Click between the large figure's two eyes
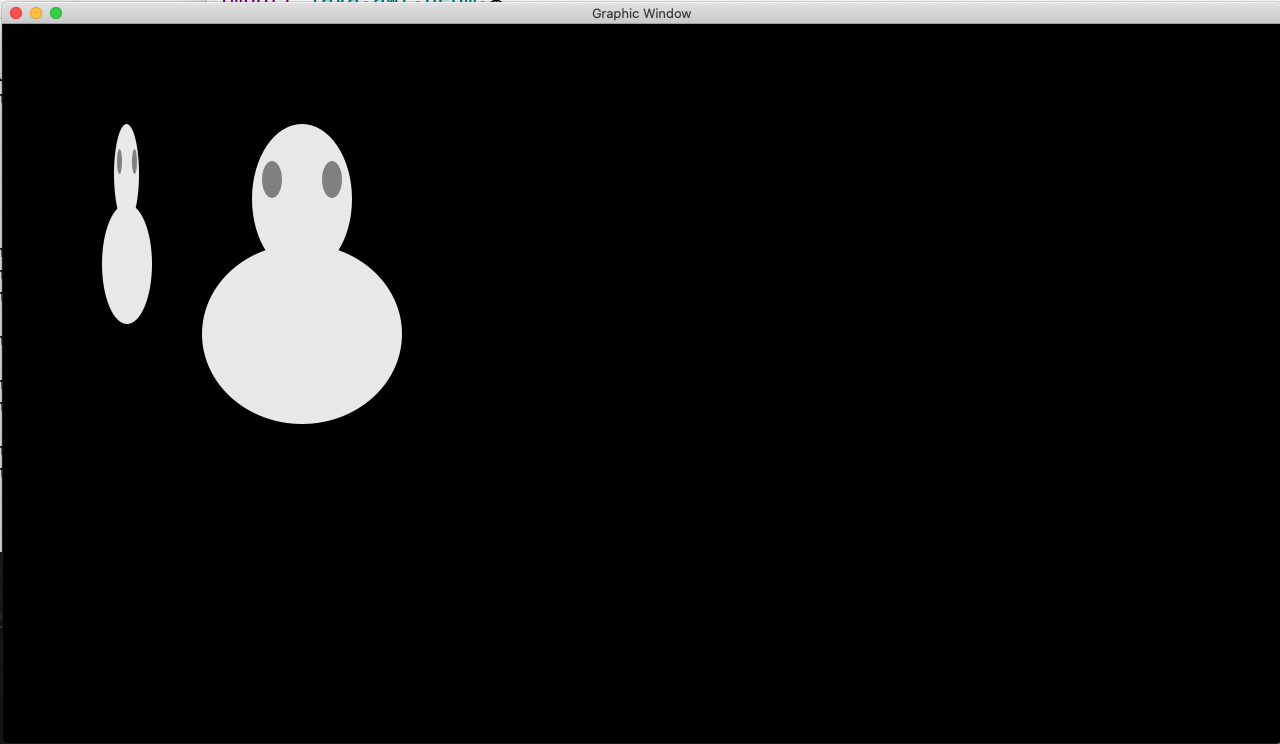The width and height of the screenshot is (1280, 744). click(302, 180)
